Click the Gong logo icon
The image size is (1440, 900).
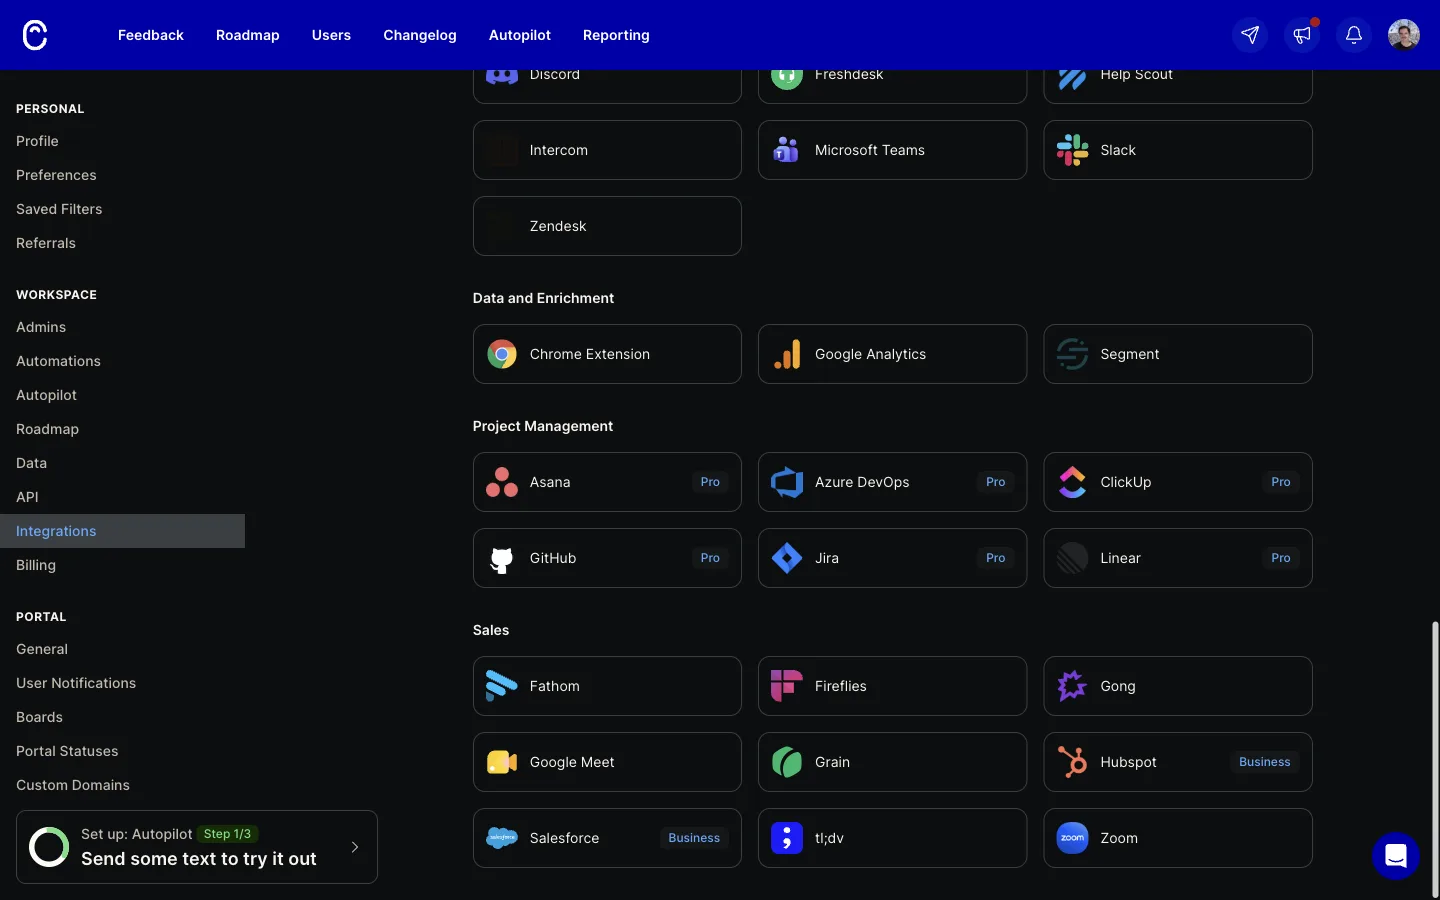point(1072,686)
